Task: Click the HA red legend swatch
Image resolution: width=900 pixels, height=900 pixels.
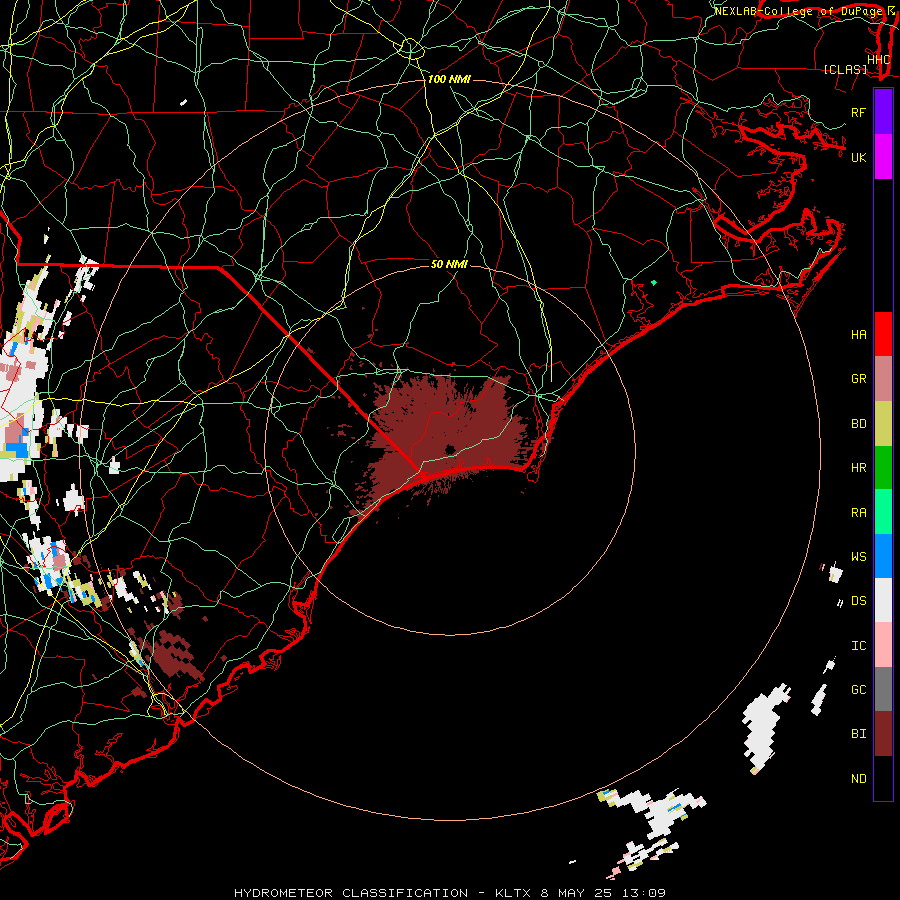Action: coord(883,334)
